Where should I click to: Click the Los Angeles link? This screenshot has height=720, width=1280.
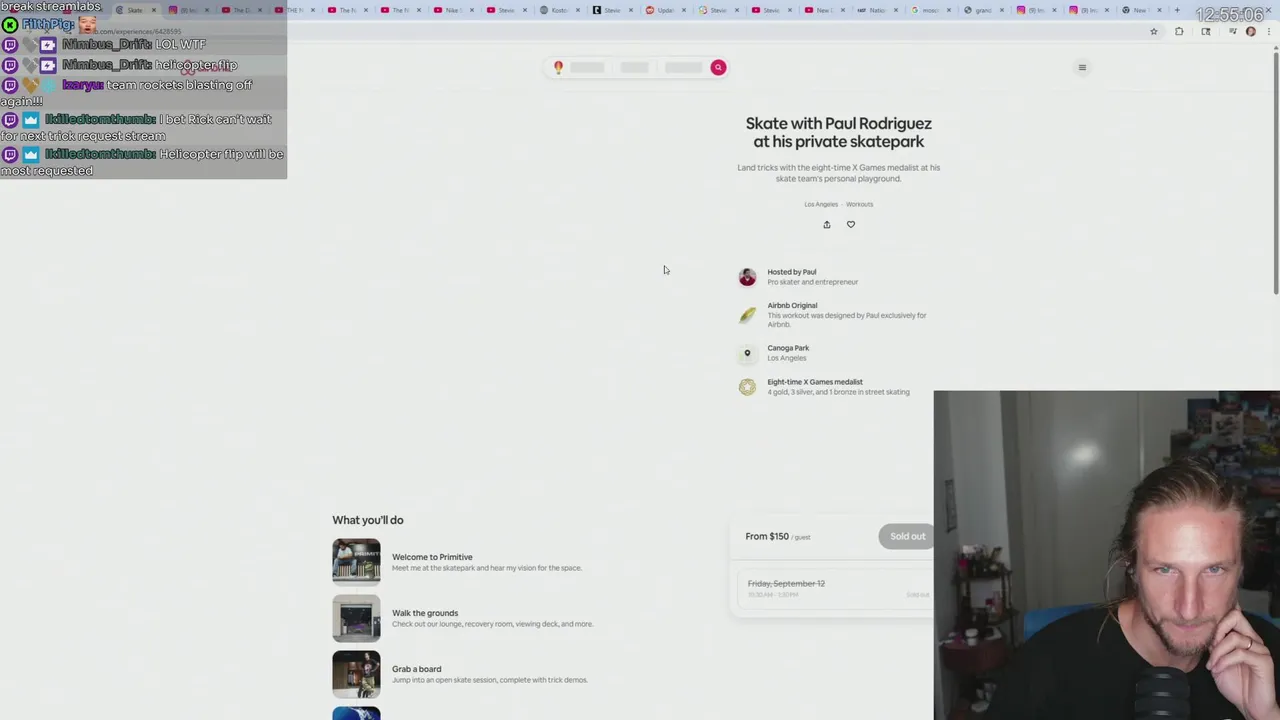pos(821,204)
